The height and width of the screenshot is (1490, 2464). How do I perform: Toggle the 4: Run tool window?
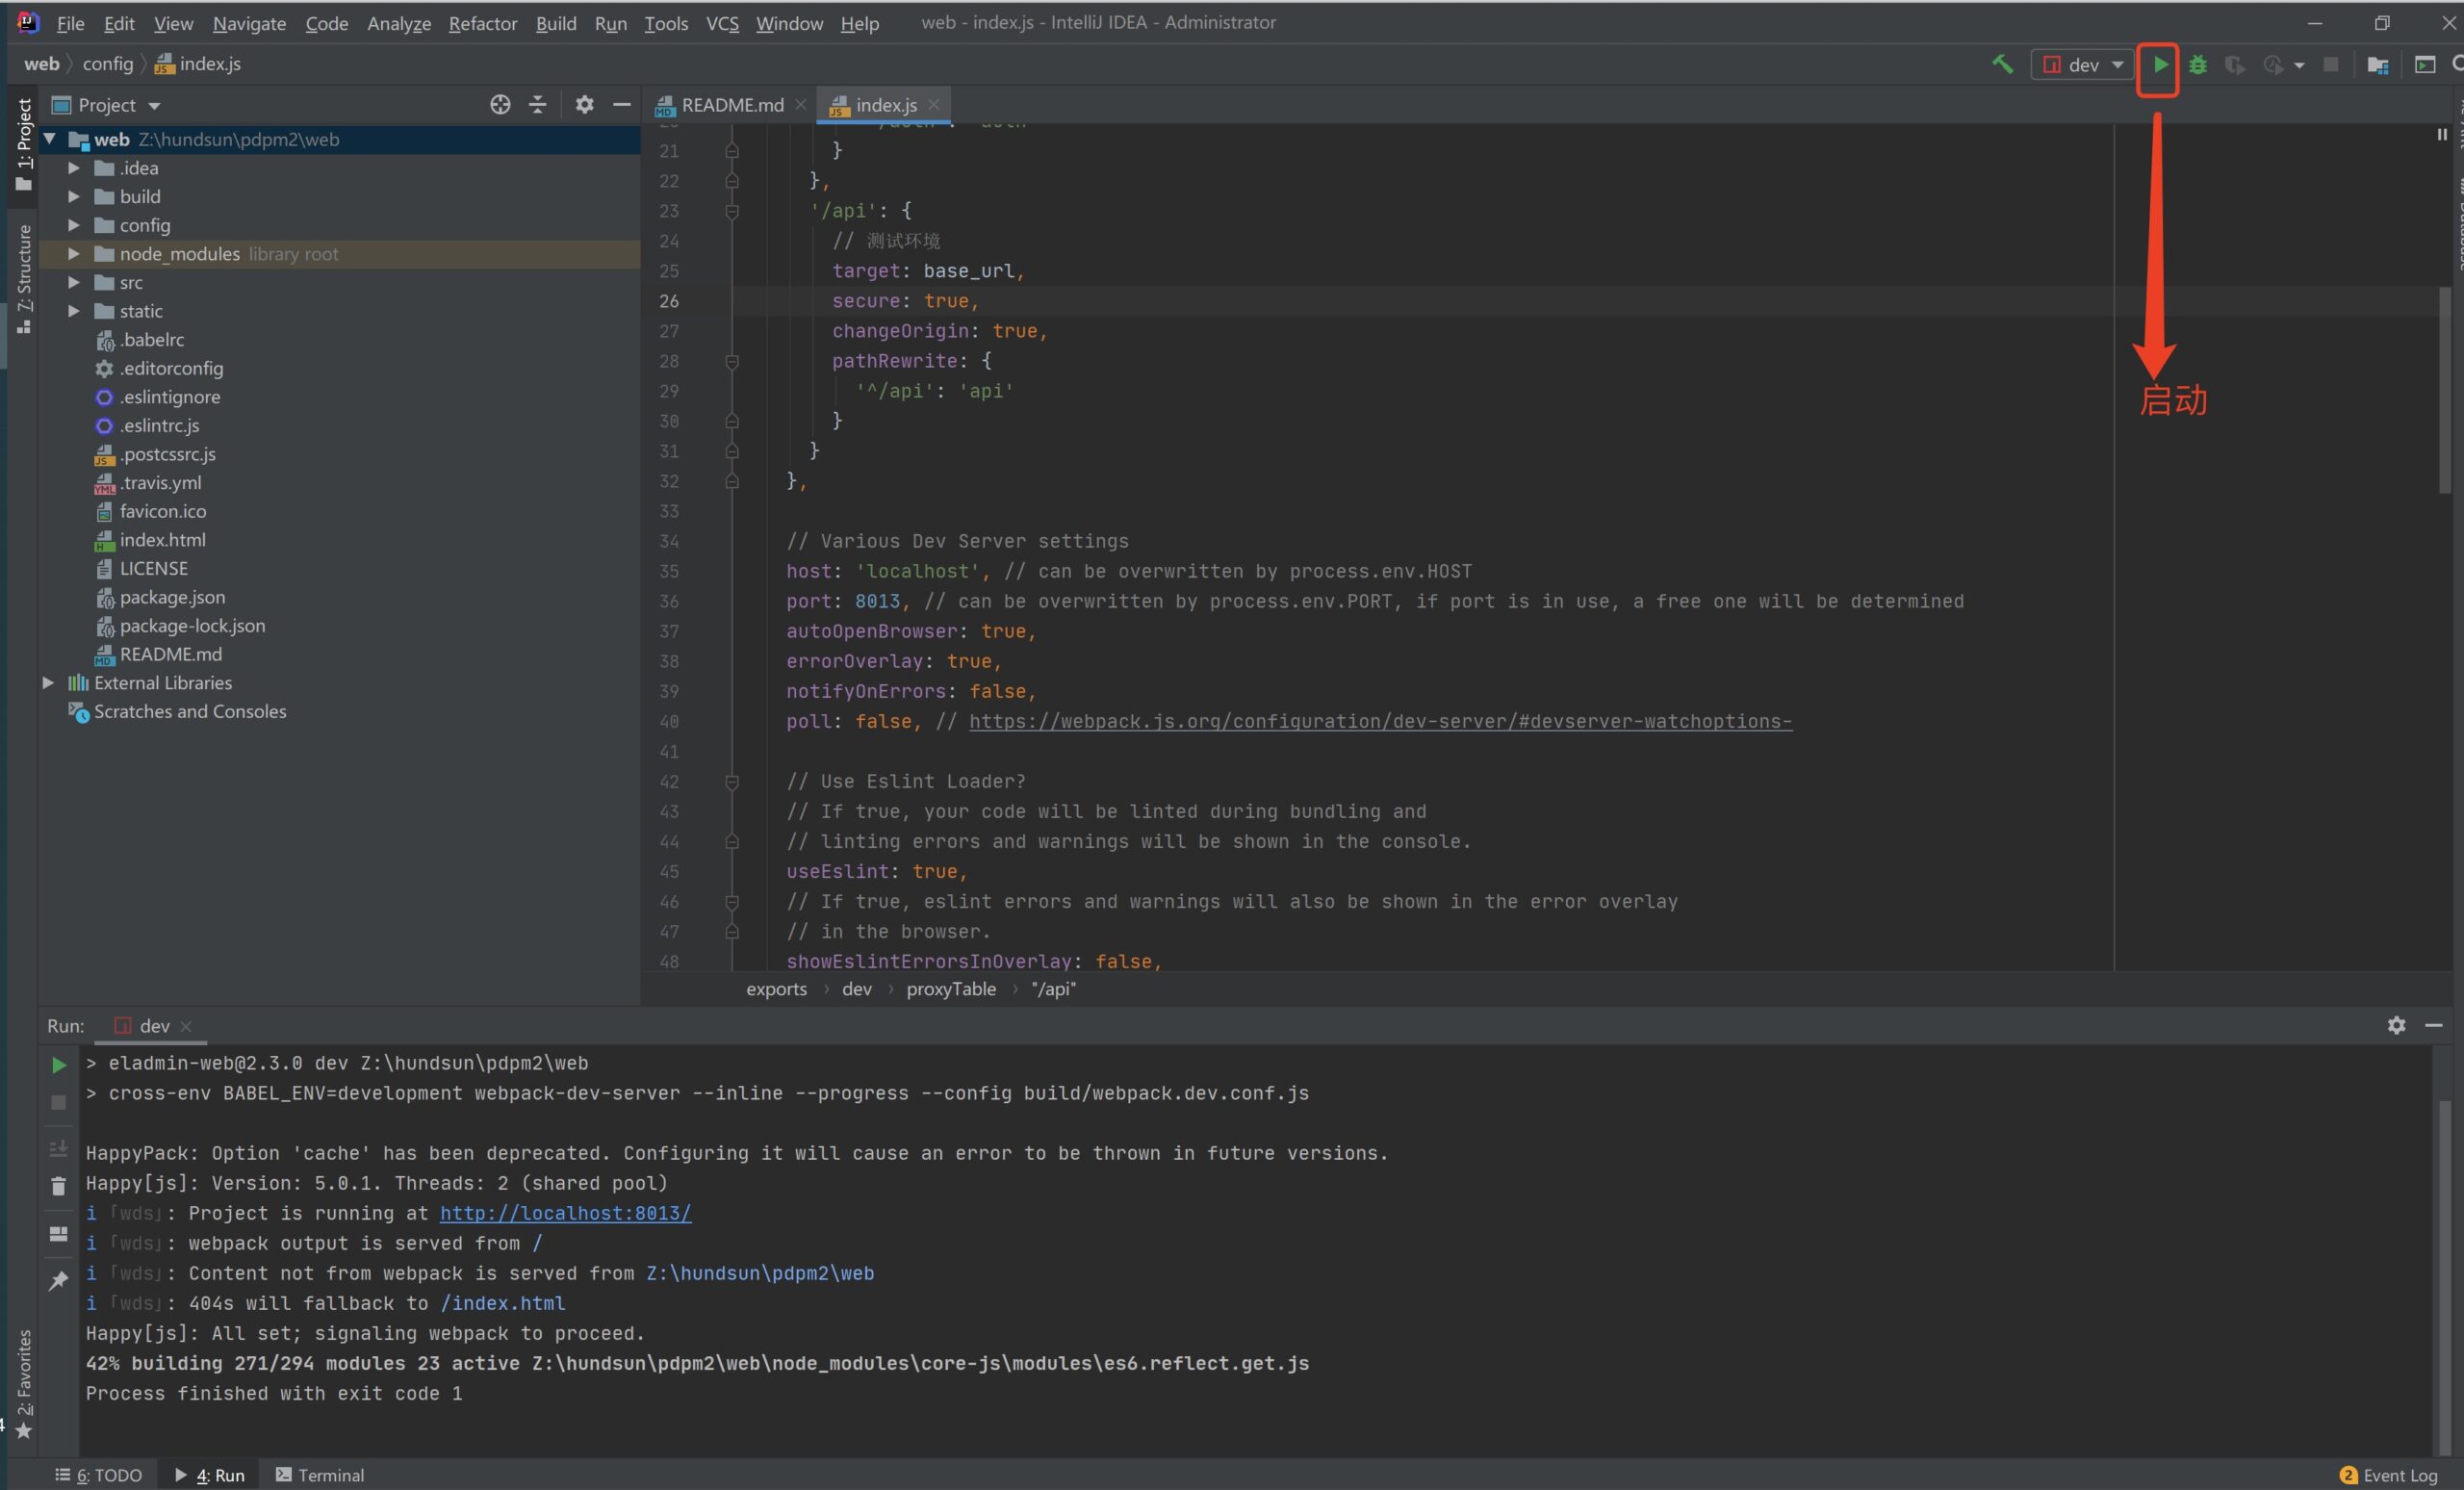(210, 1475)
